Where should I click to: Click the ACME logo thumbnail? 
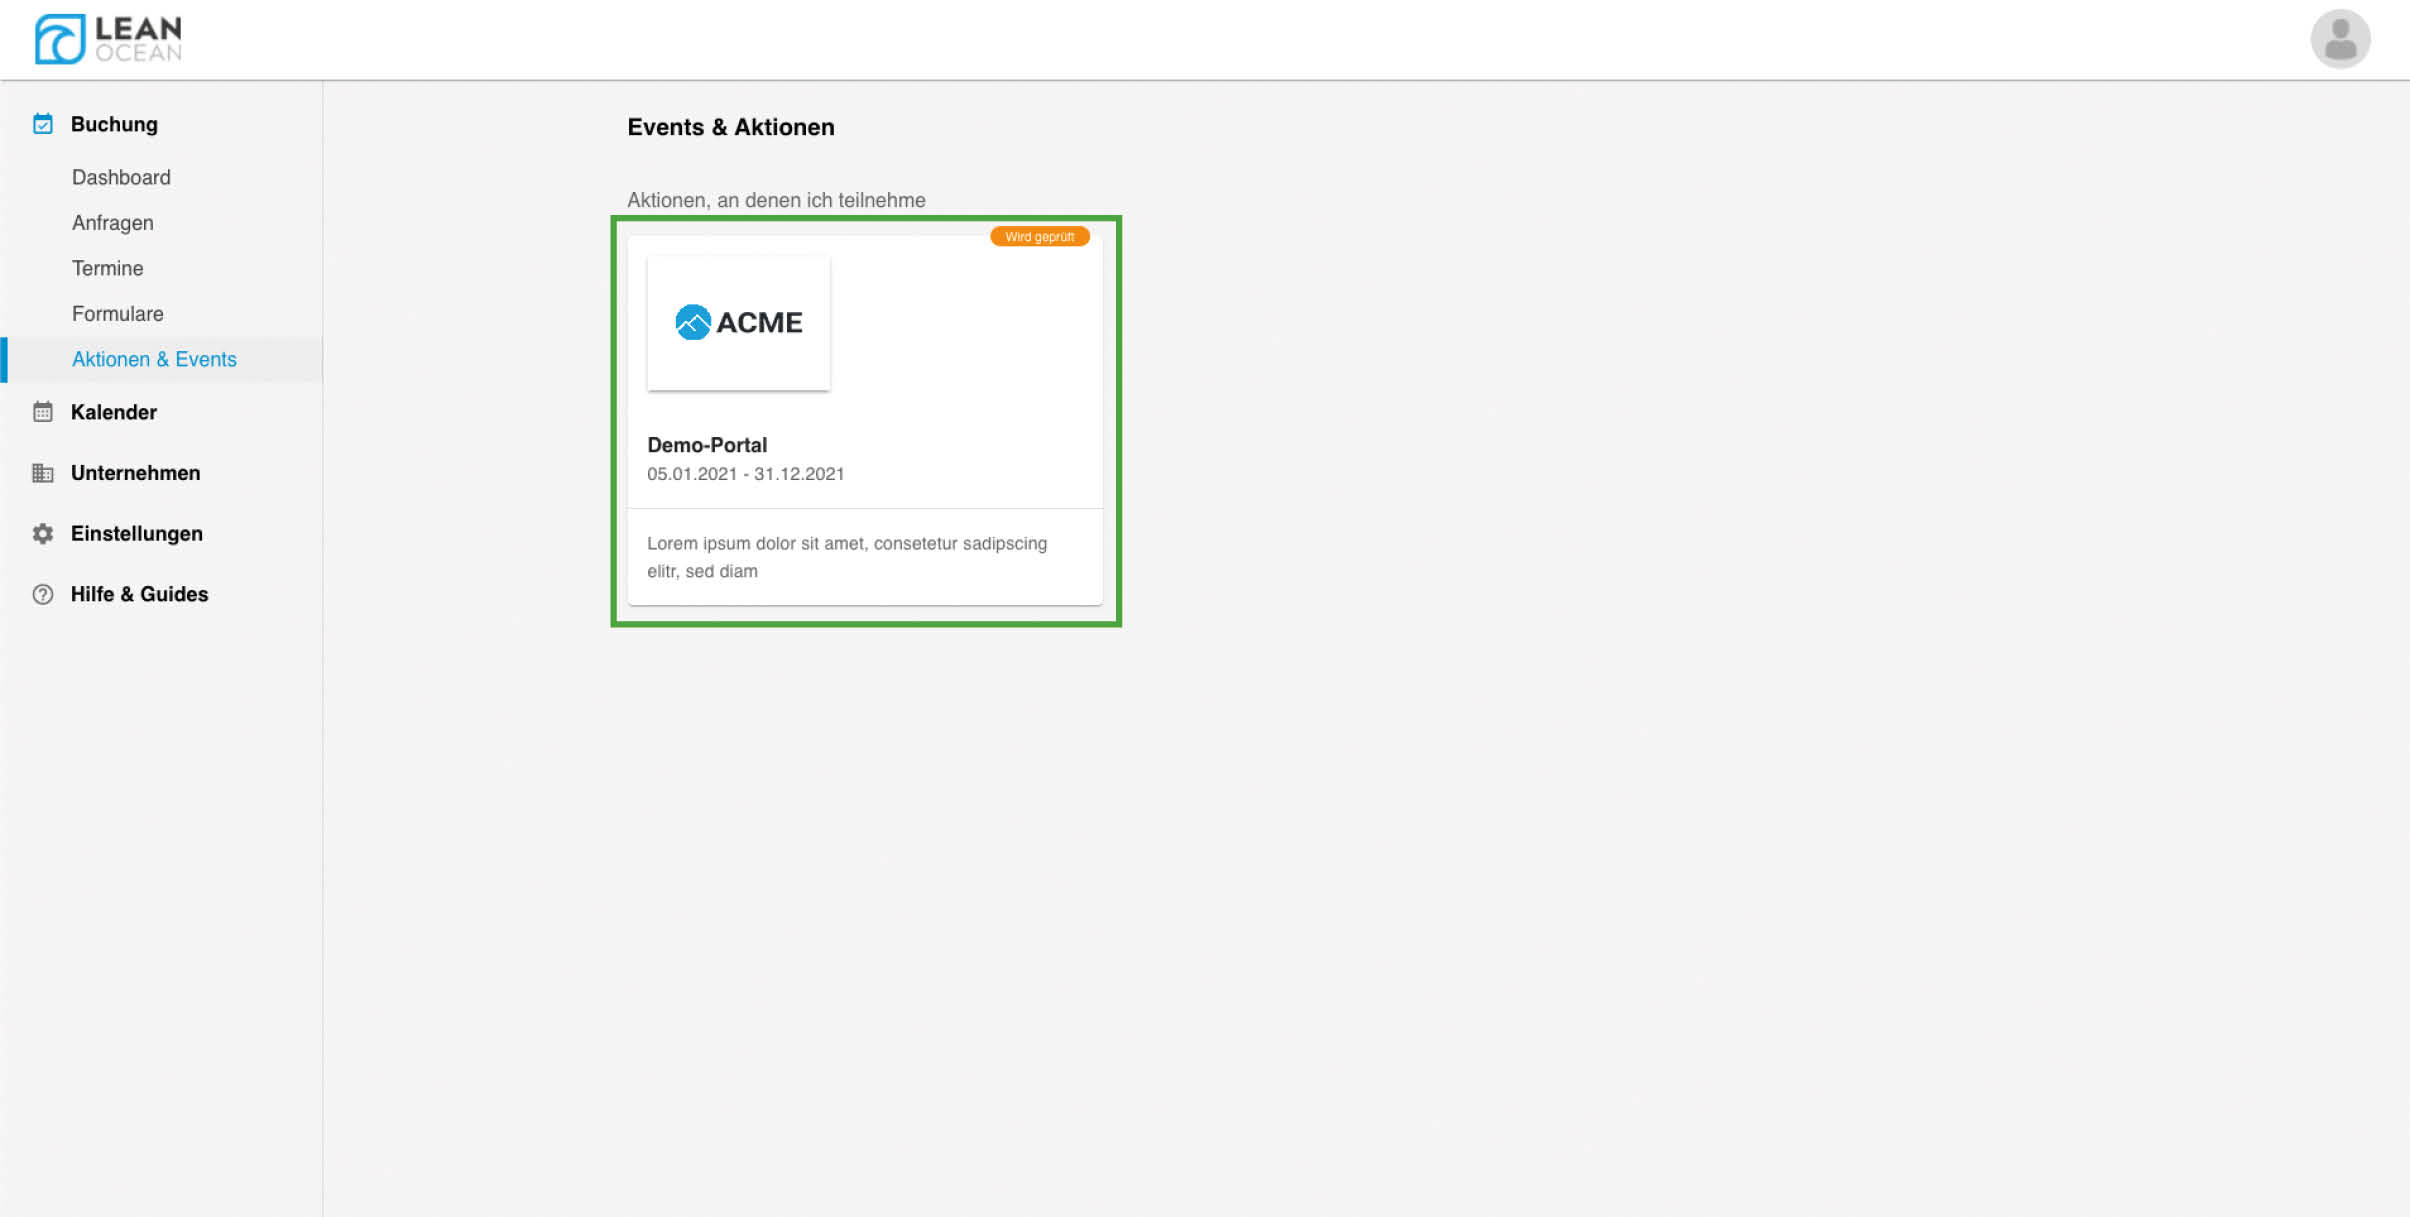[x=738, y=322]
